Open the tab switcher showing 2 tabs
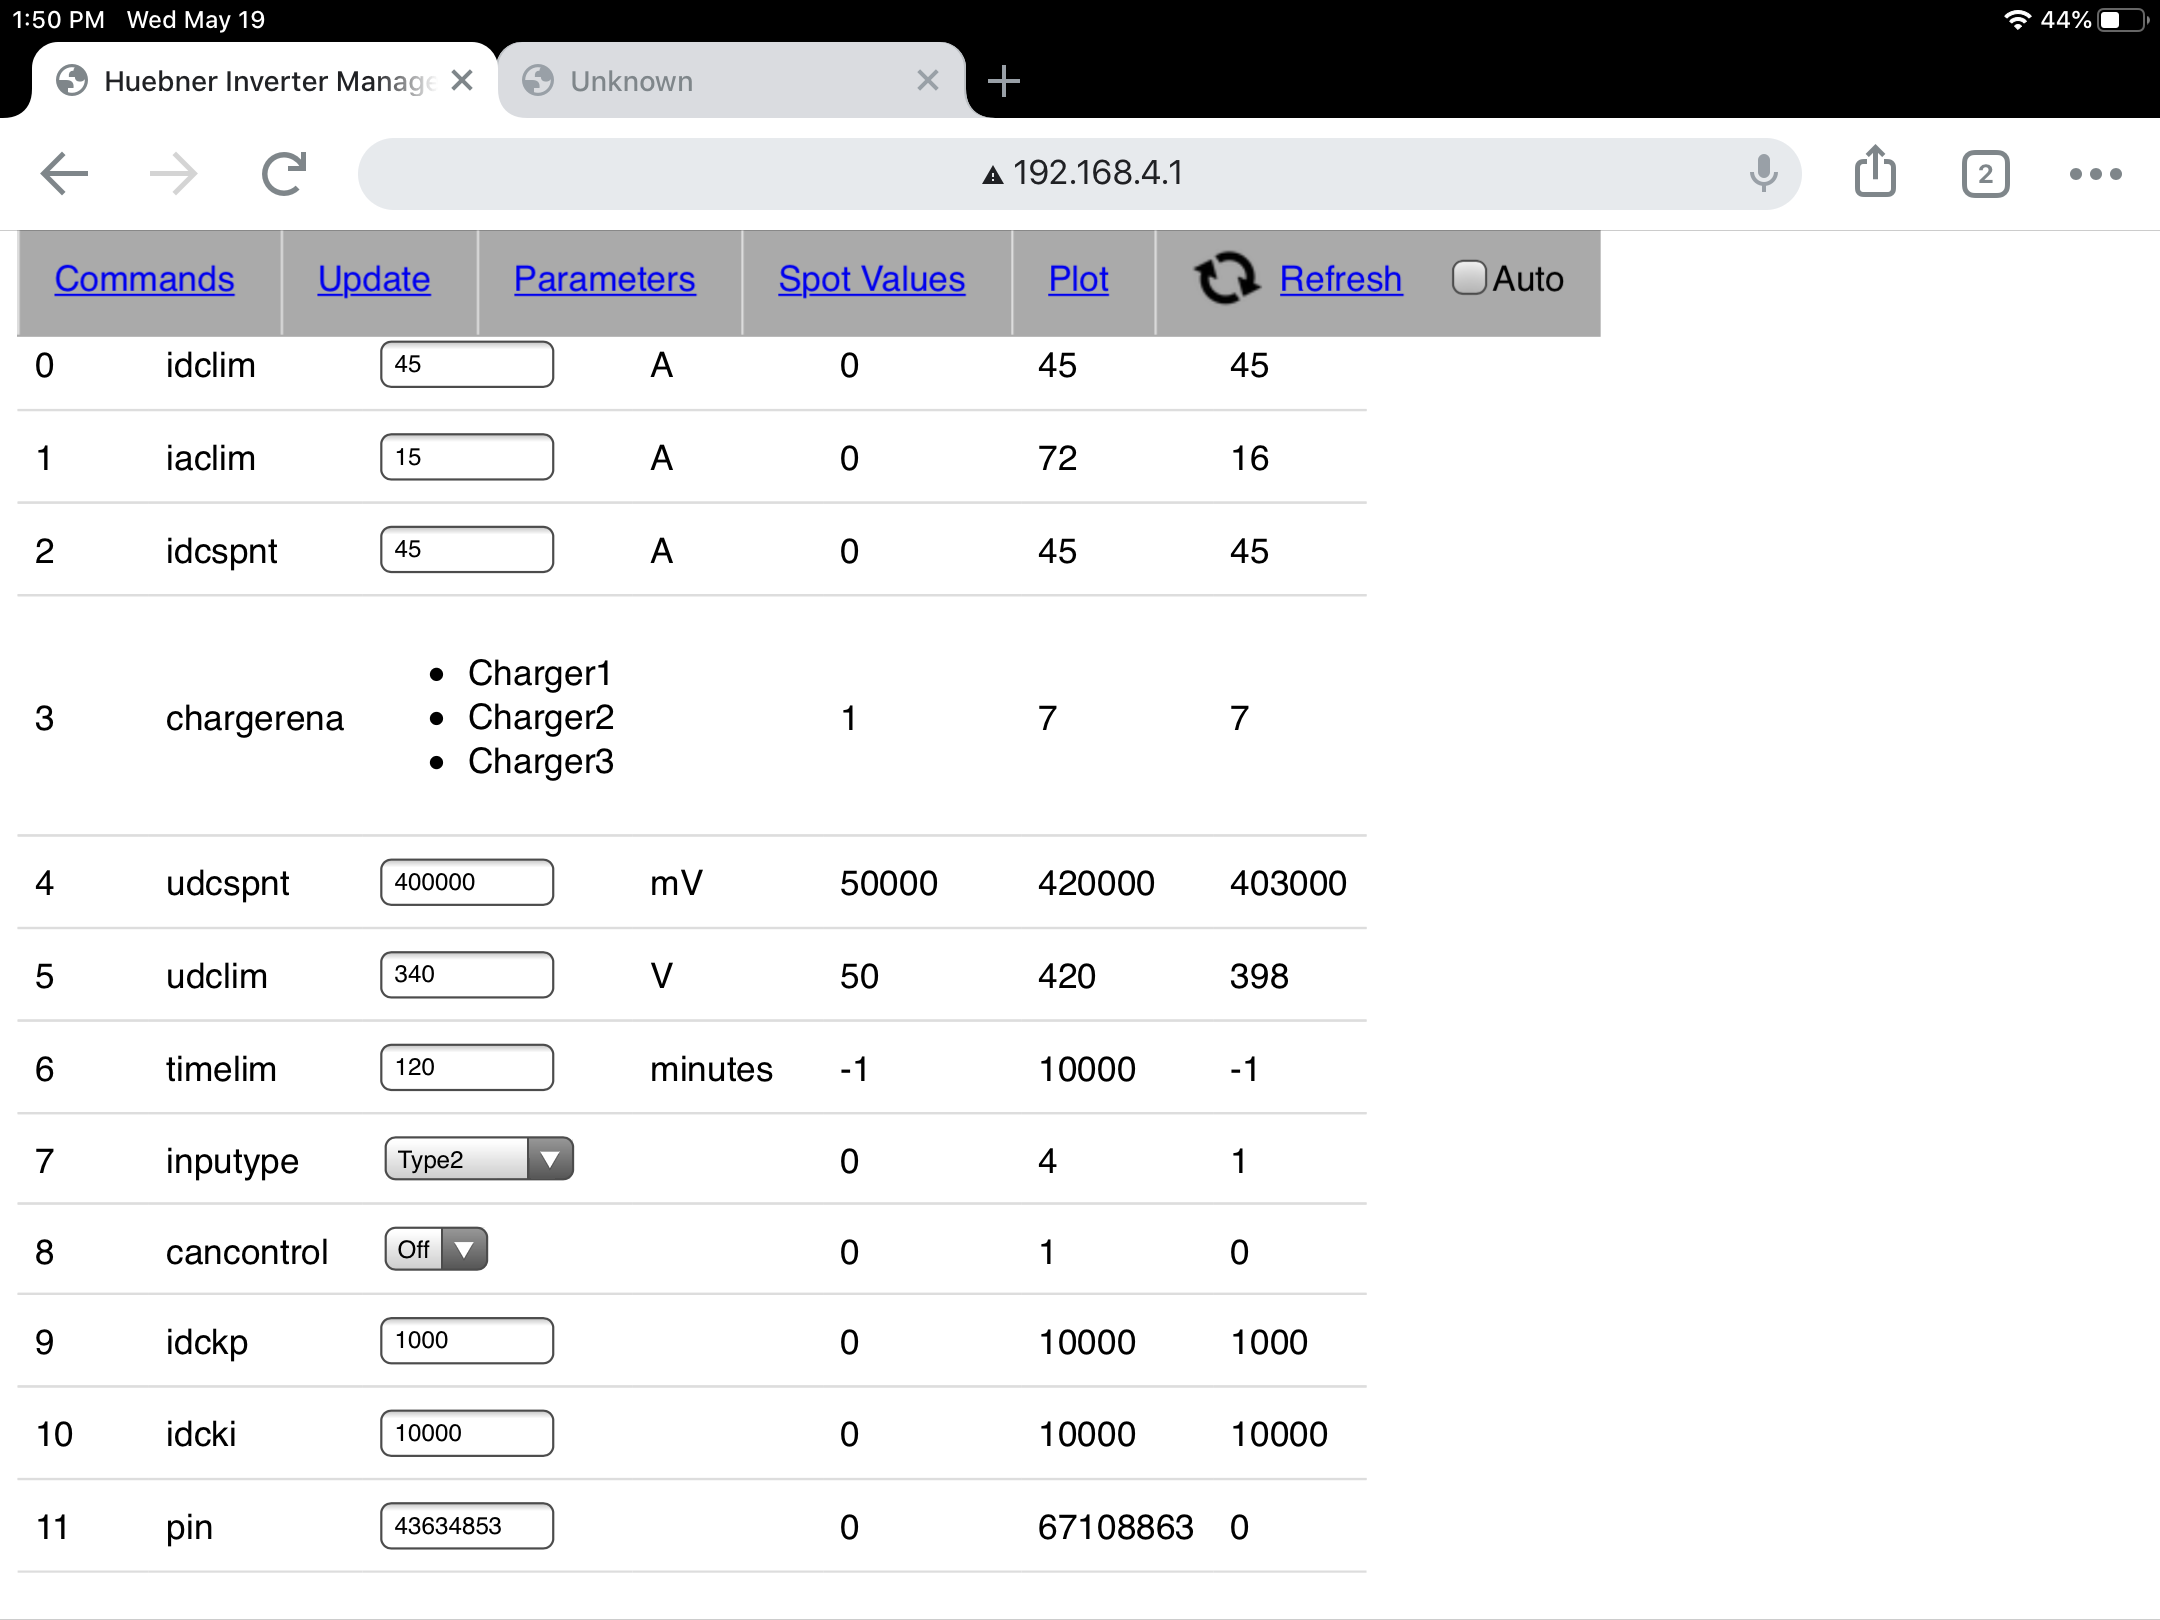 (x=1985, y=175)
